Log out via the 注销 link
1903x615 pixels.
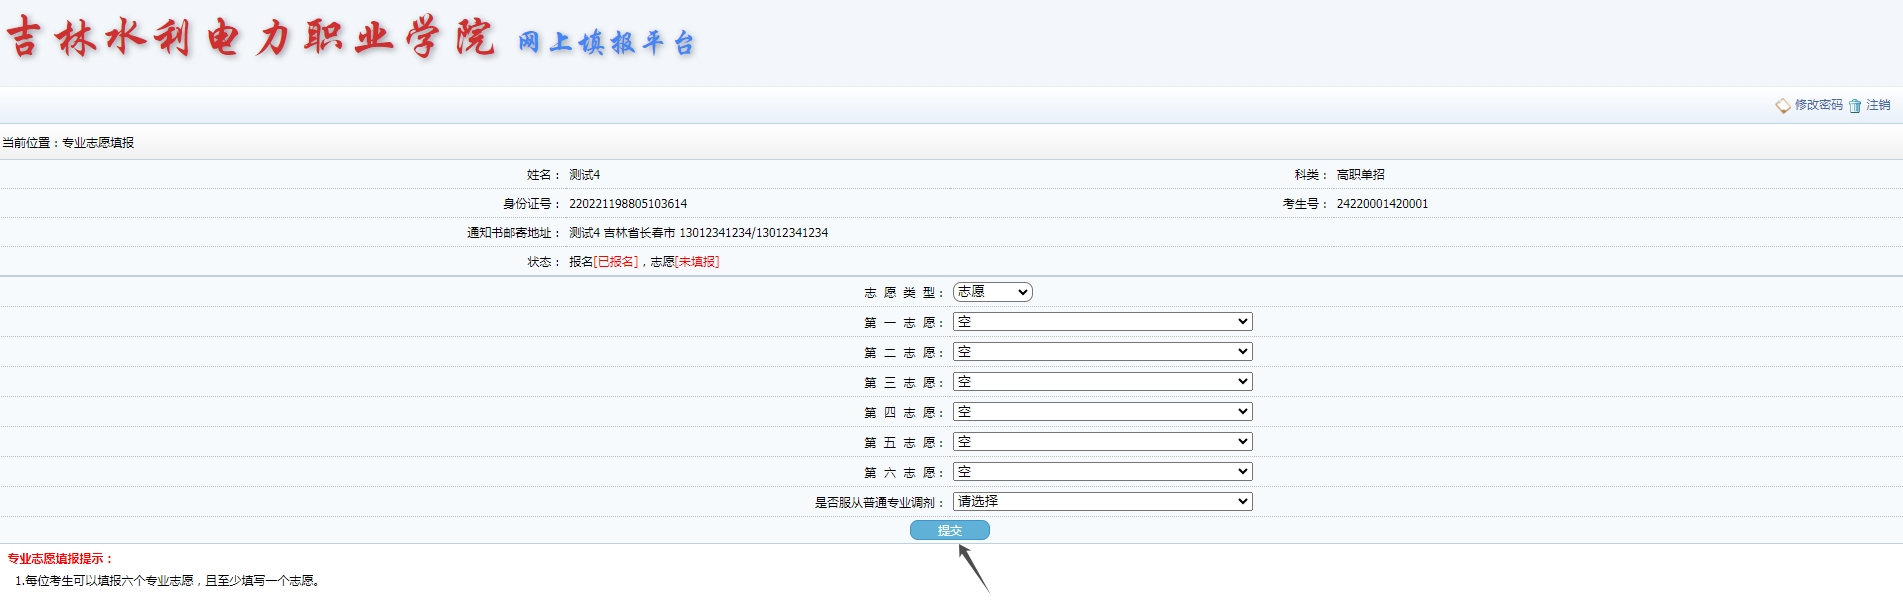pos(1878,105)
